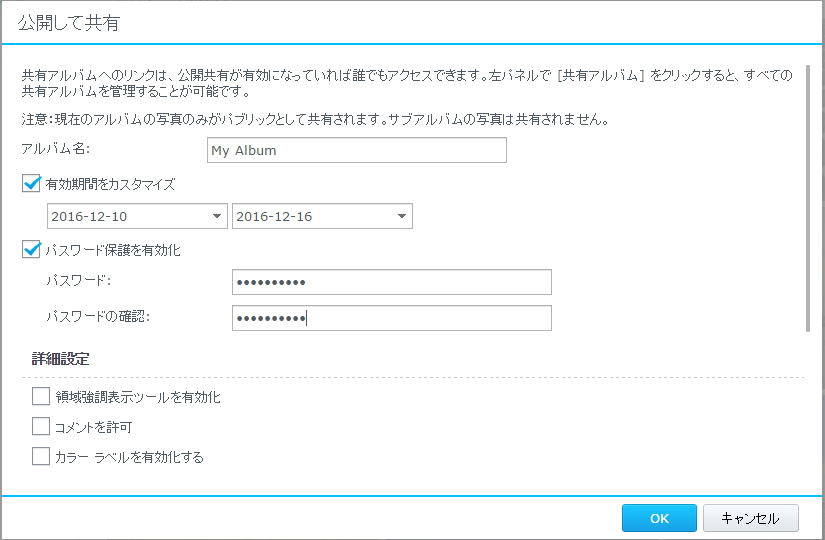Click the 公開して共有 dialog title
Viewport: 825px width, 540px height.
(x=68, y=22)
